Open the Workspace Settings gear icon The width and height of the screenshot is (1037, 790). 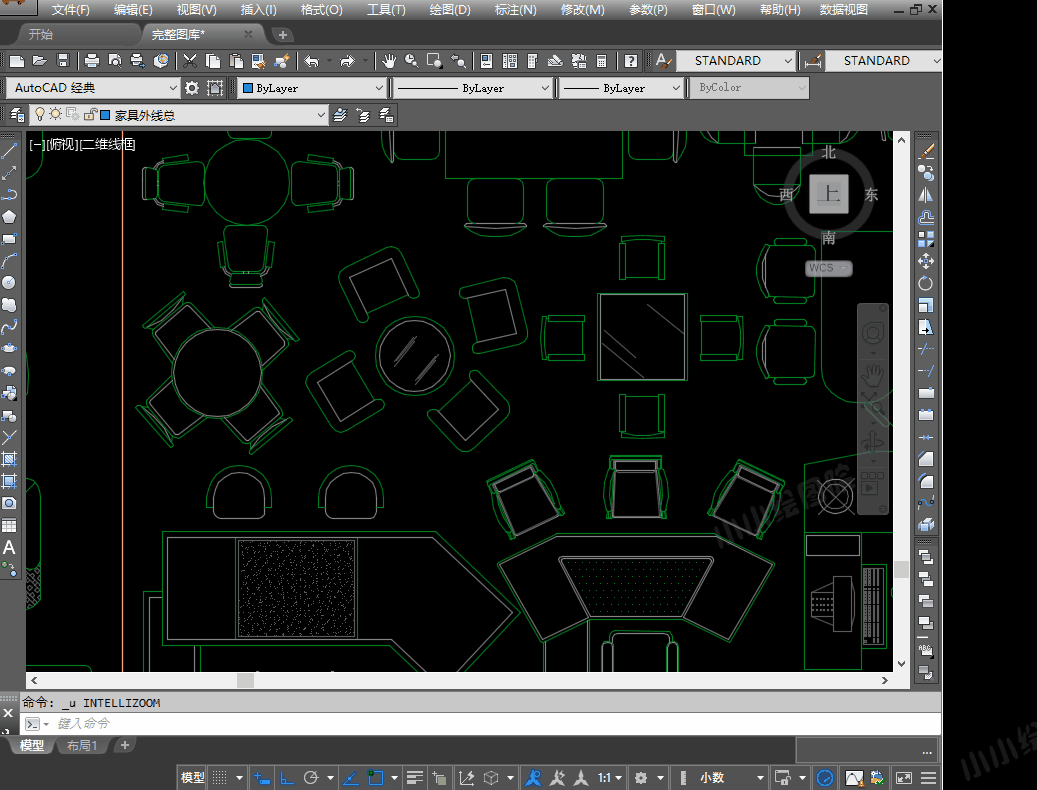192,88
